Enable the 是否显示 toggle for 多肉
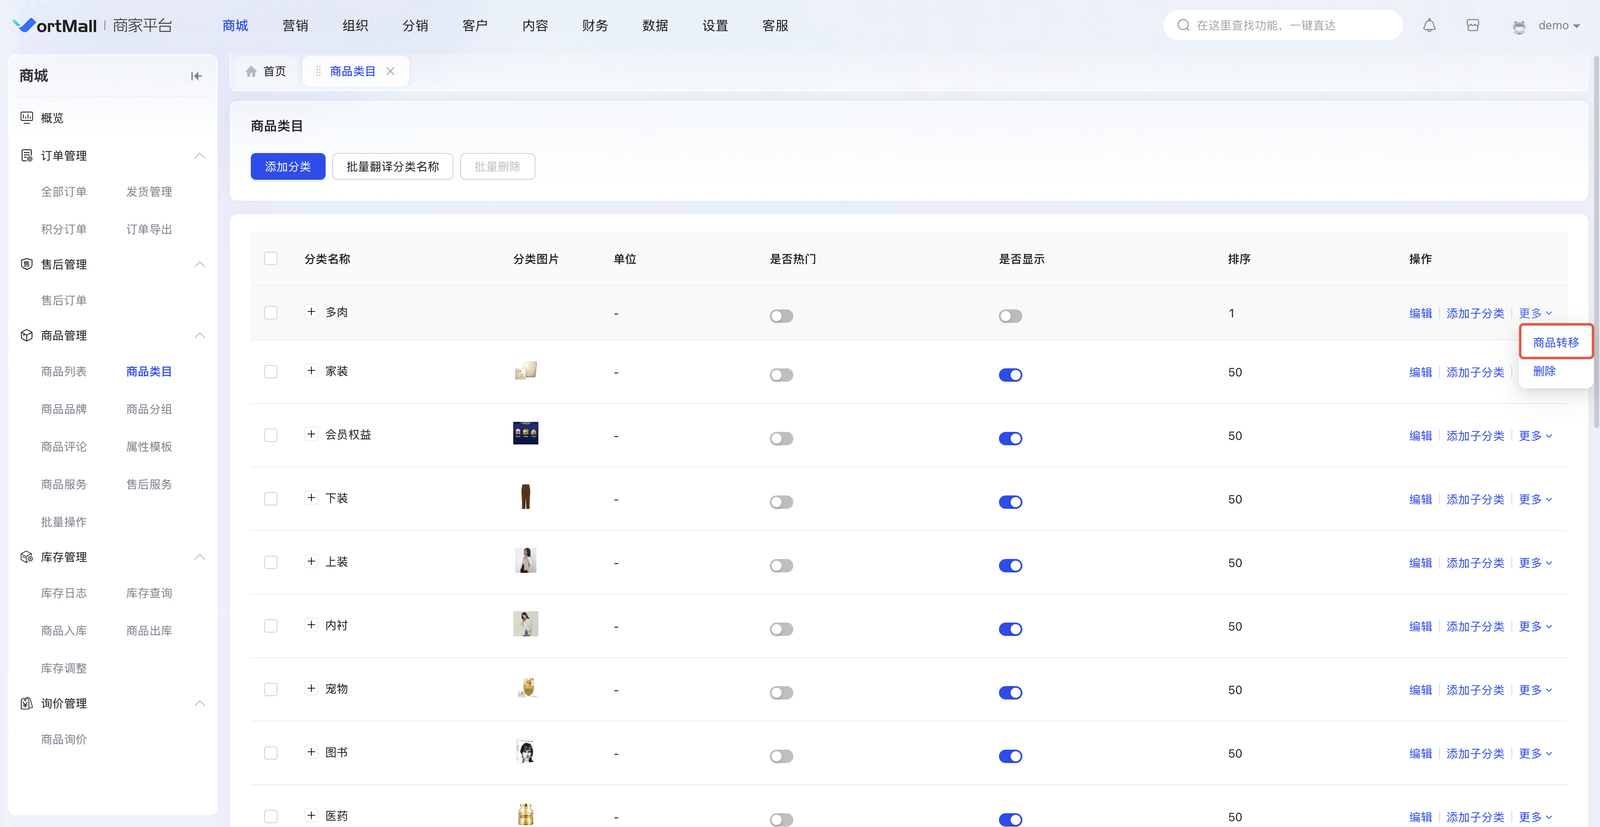Viewport: 1600px width, 827px height. [1010, 316]
